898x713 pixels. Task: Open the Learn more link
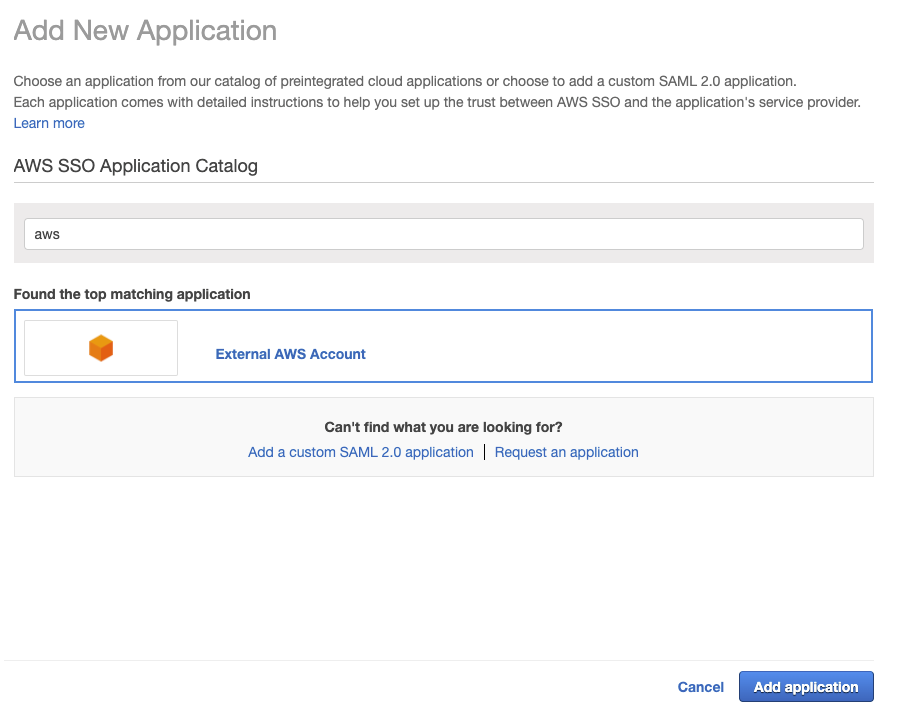tap(49, 123)
